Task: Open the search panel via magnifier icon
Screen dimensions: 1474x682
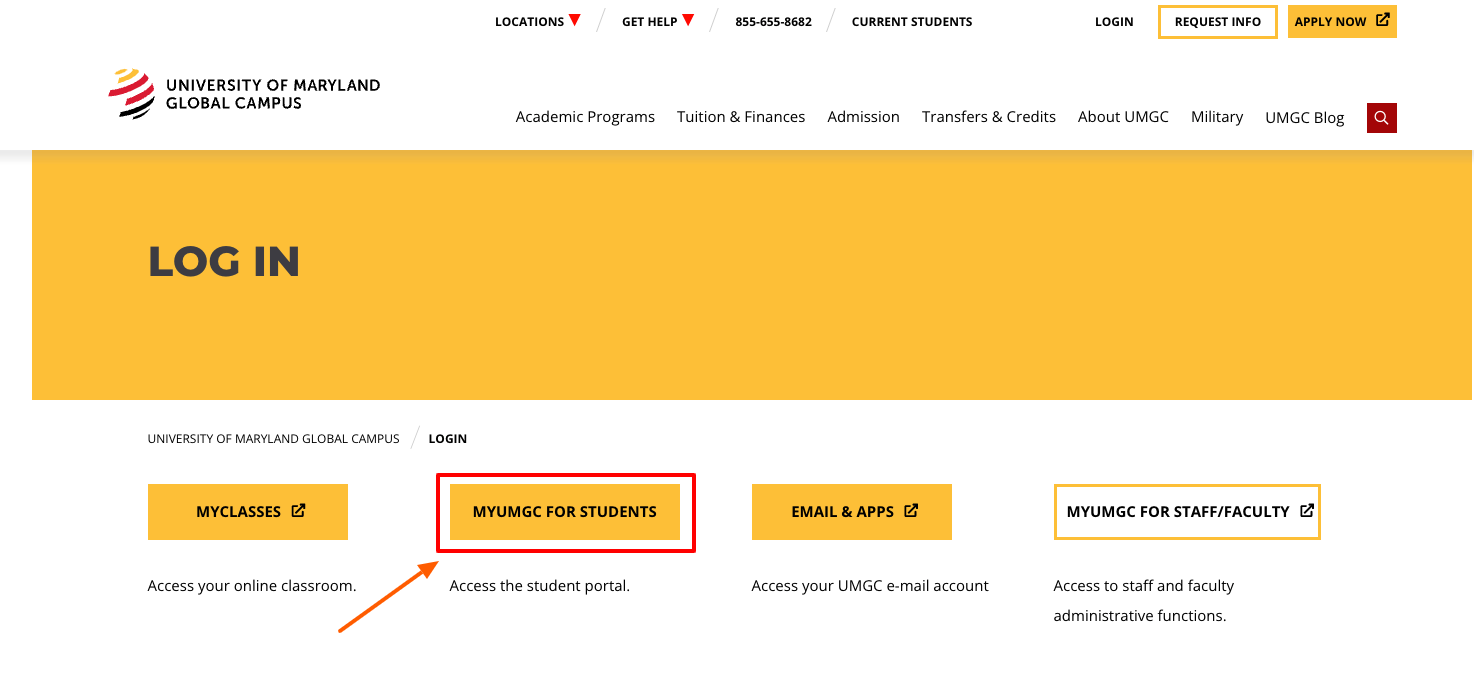Action: coord(1381,117)
